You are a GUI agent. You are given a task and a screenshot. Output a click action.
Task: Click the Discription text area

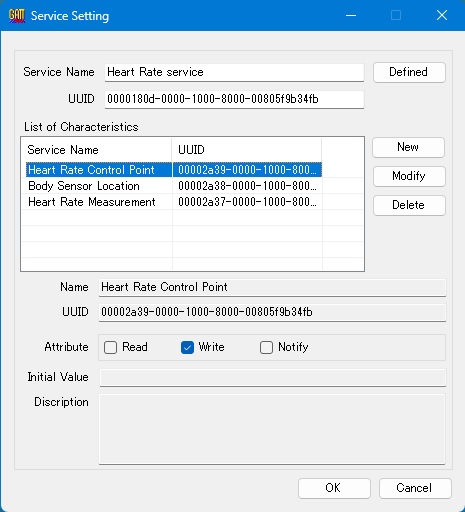pyautogui.click(x=272, y=429)
